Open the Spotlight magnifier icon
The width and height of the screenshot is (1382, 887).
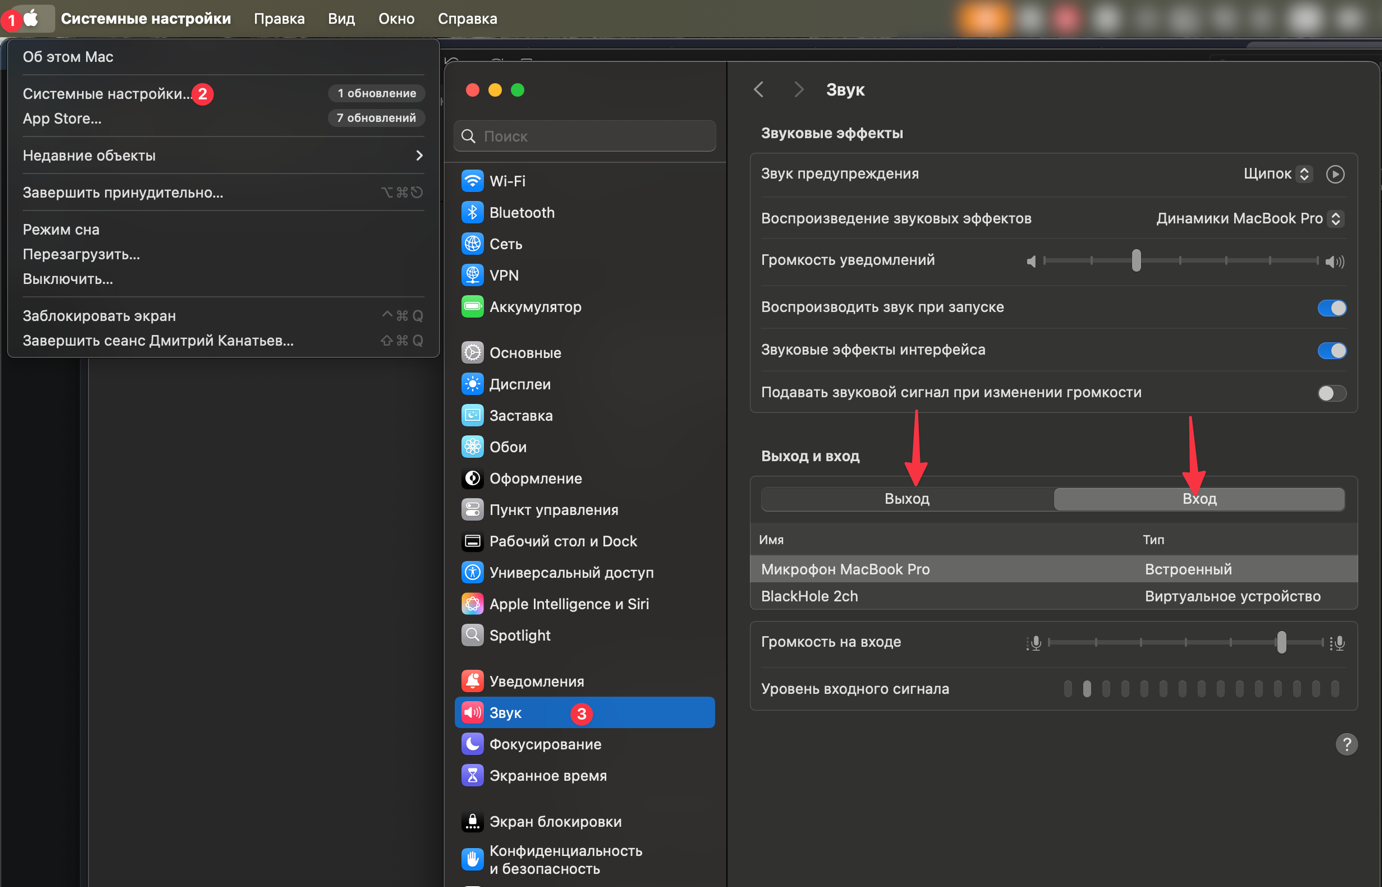coord(472,636)
